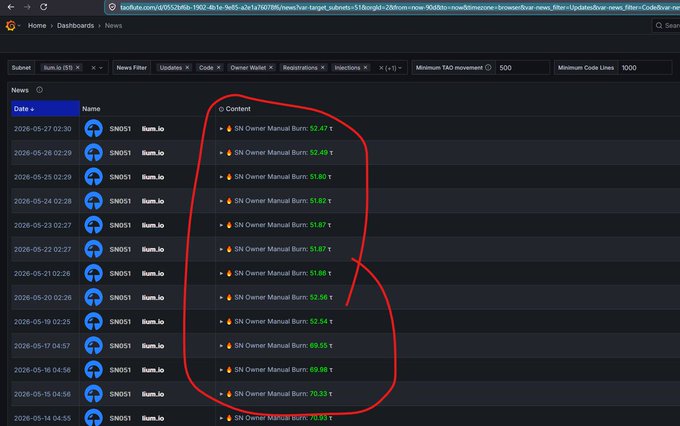This screenshot has width=680, height=426.
Task: Open the Grafana logo menu
Action: point(11,26)
